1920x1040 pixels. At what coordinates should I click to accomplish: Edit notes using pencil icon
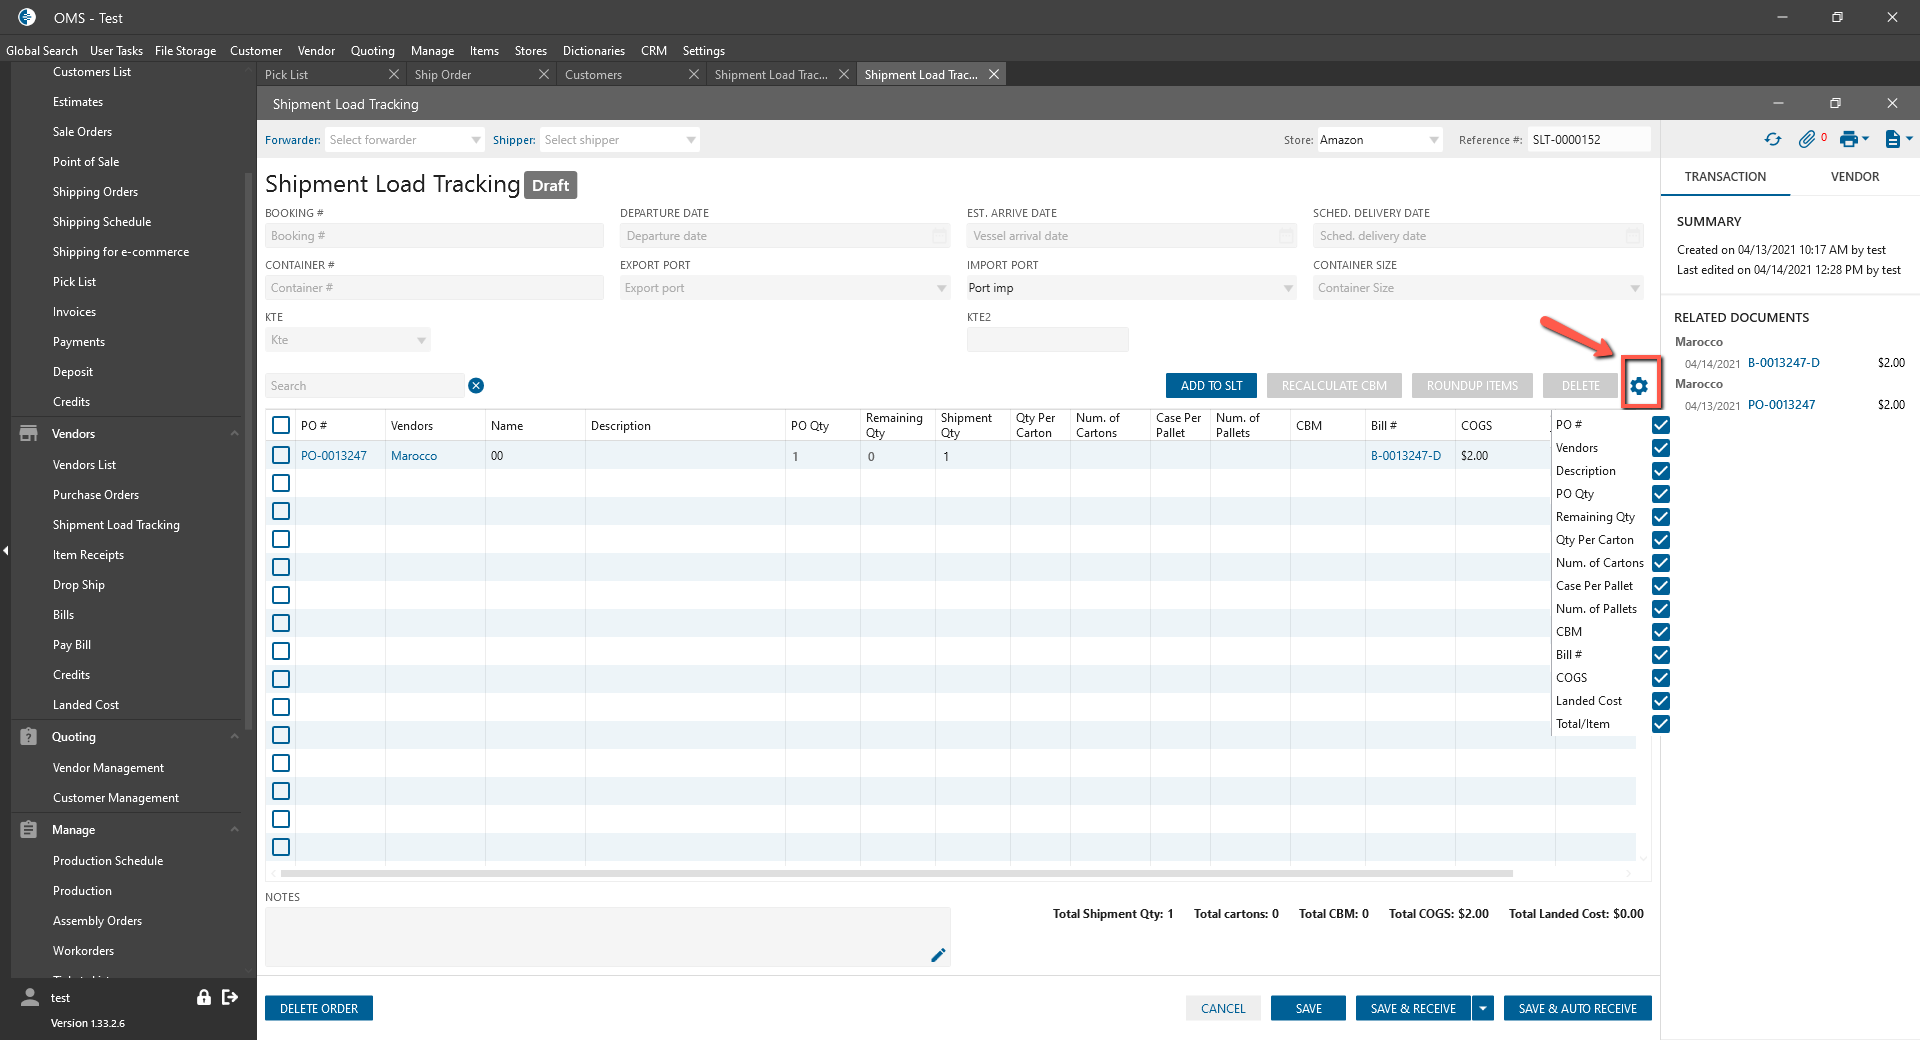938,955
